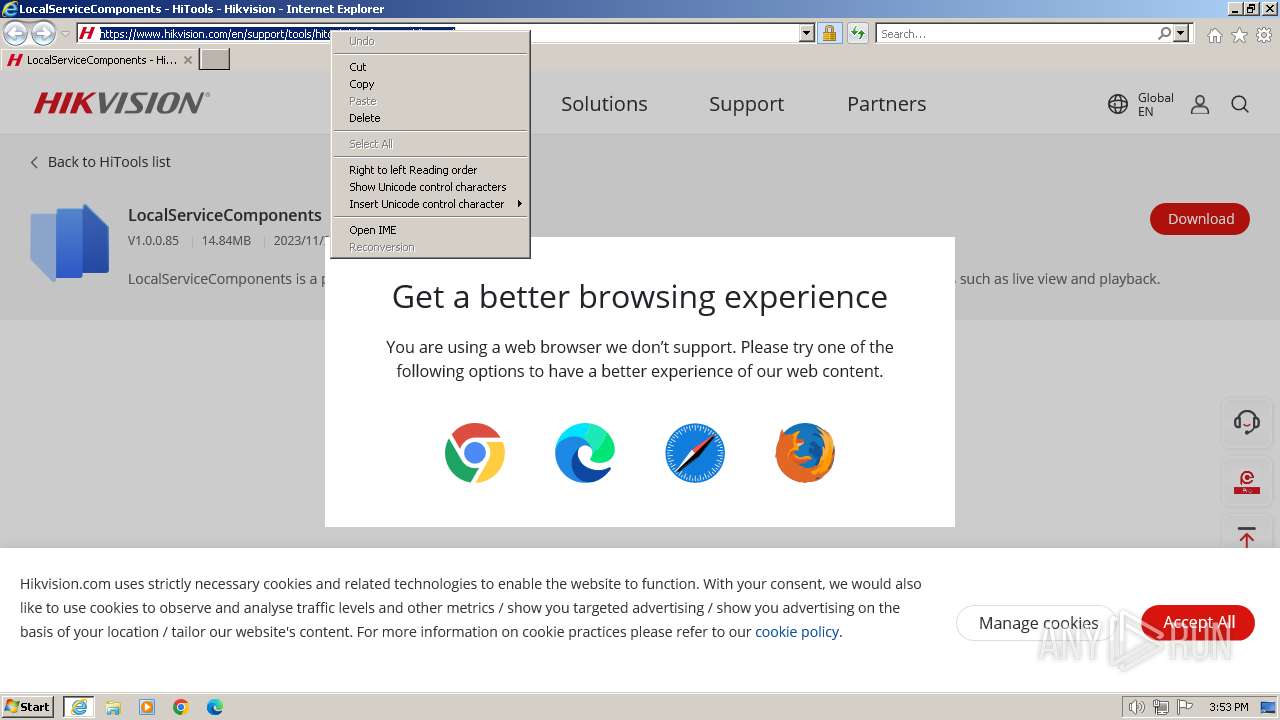Launch Chrome from the taskbar

(181, 707)
